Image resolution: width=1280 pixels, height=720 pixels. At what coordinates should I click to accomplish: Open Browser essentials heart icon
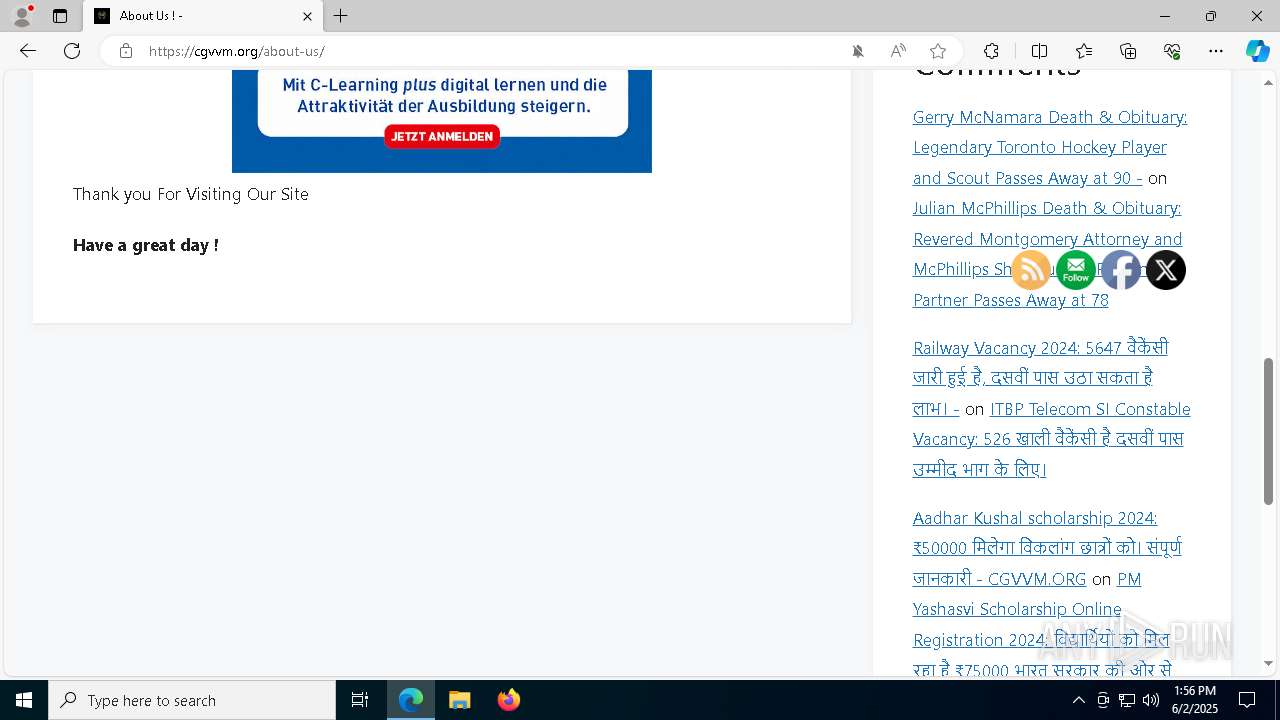[x=1172, y=51]
